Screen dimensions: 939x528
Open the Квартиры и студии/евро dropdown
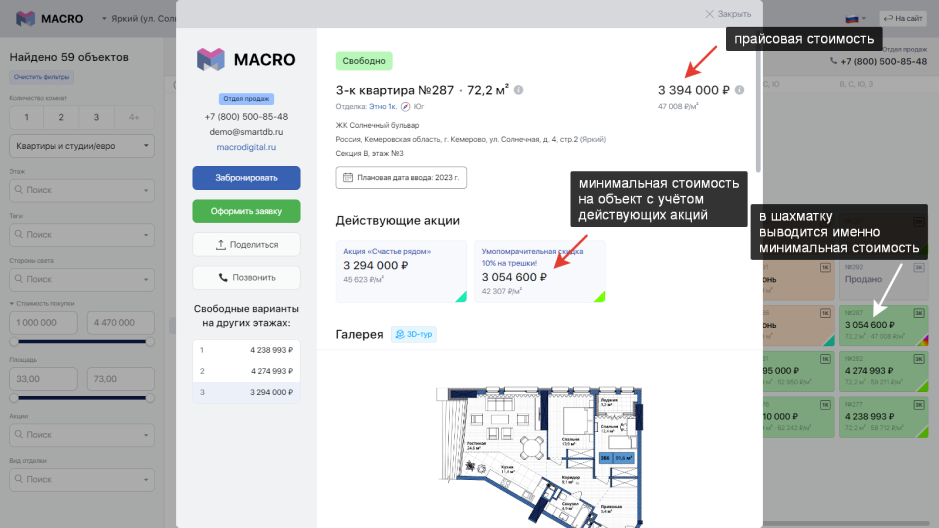81,146
